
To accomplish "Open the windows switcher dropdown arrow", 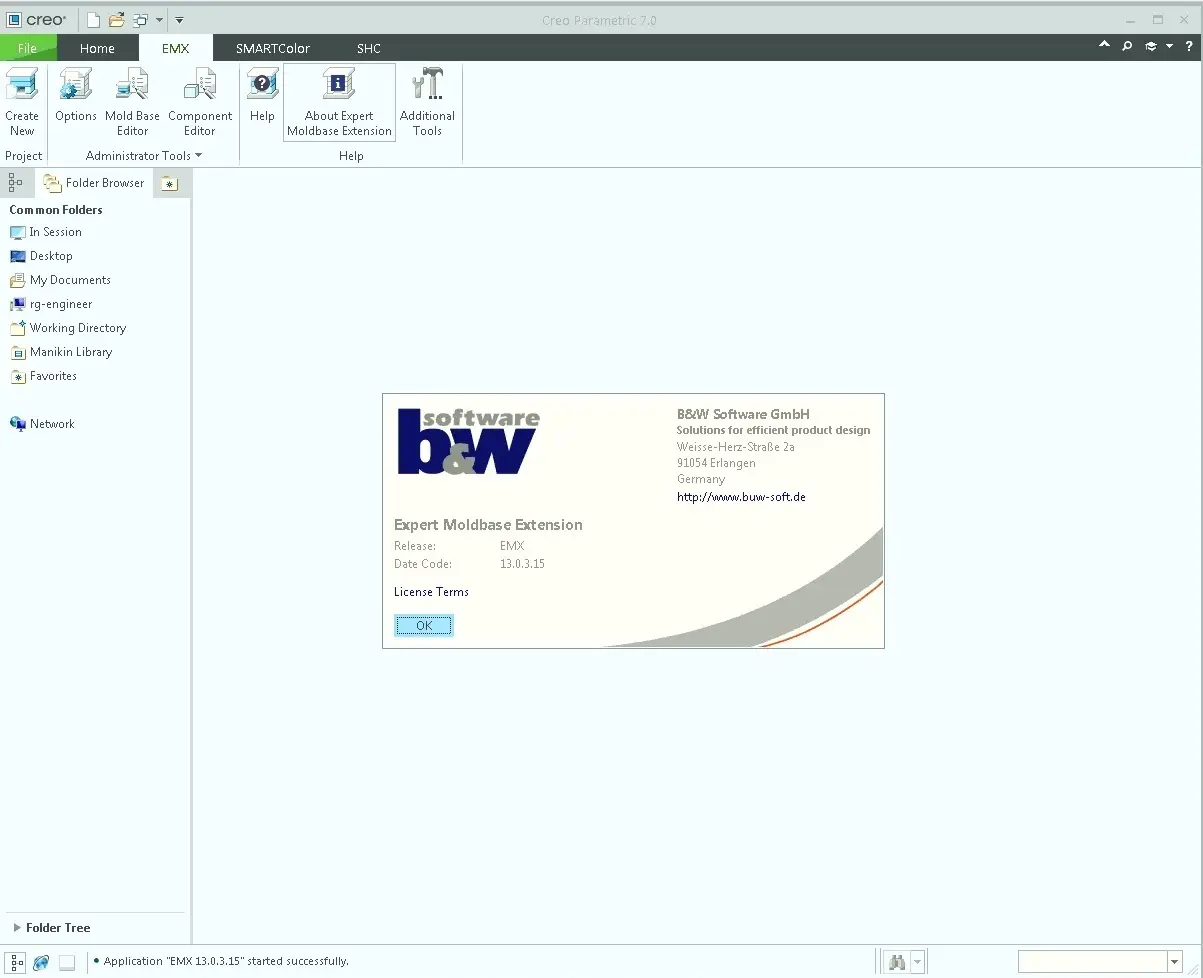I will [159, 20].
